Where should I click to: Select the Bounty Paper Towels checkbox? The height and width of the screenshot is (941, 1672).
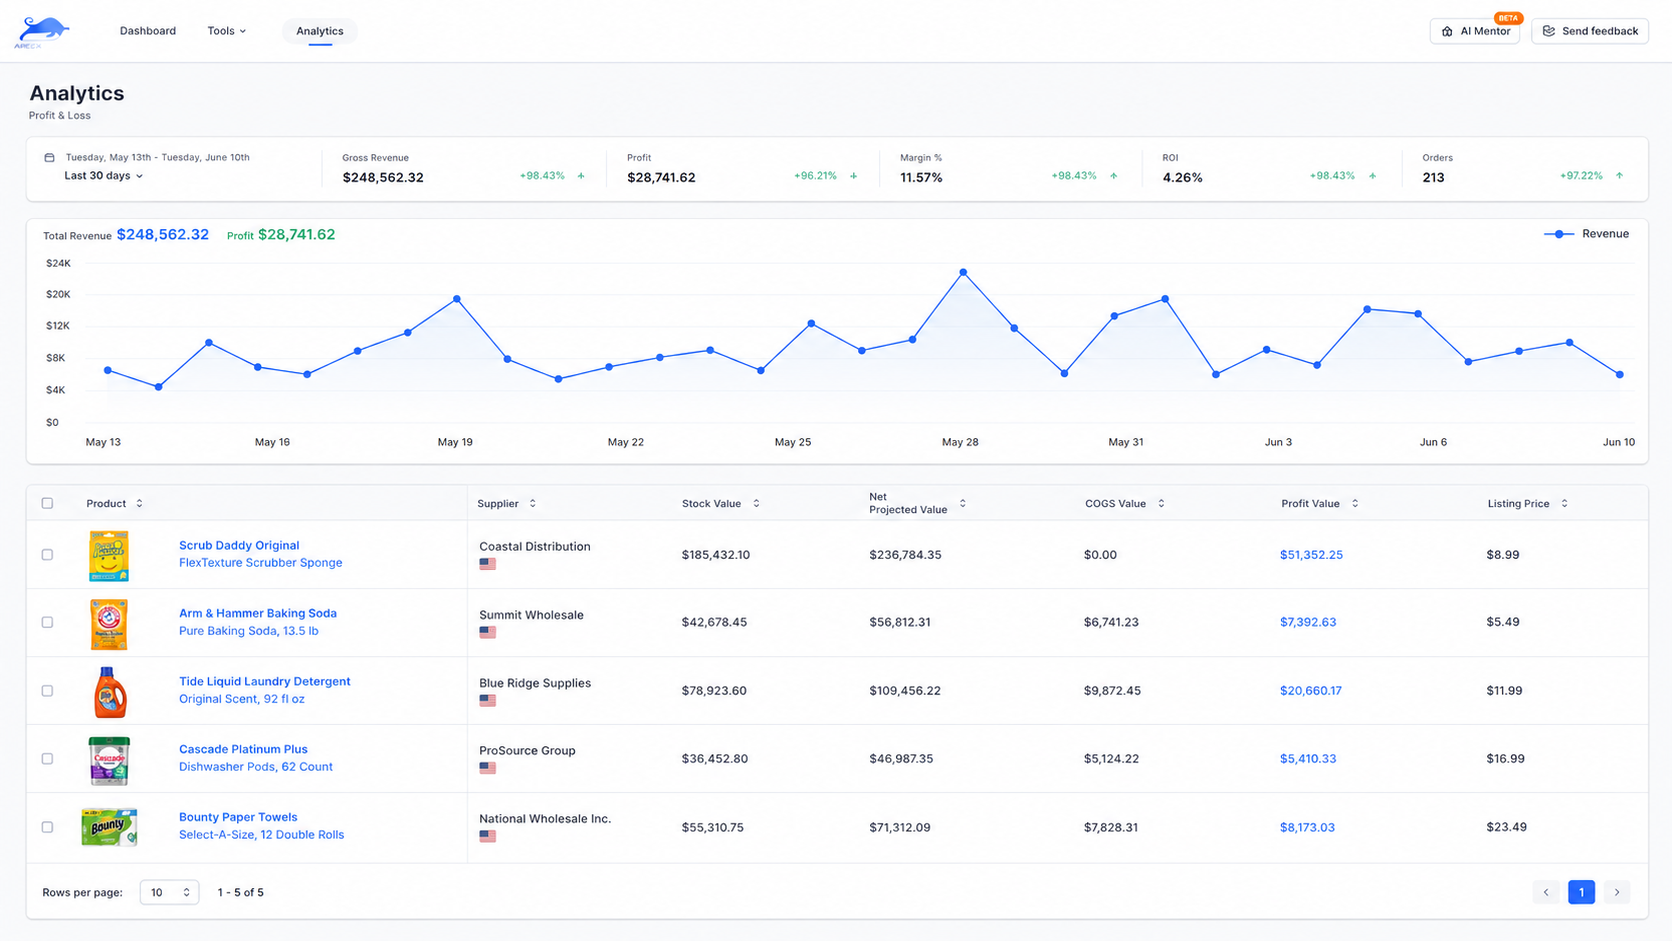coord(47,827)
